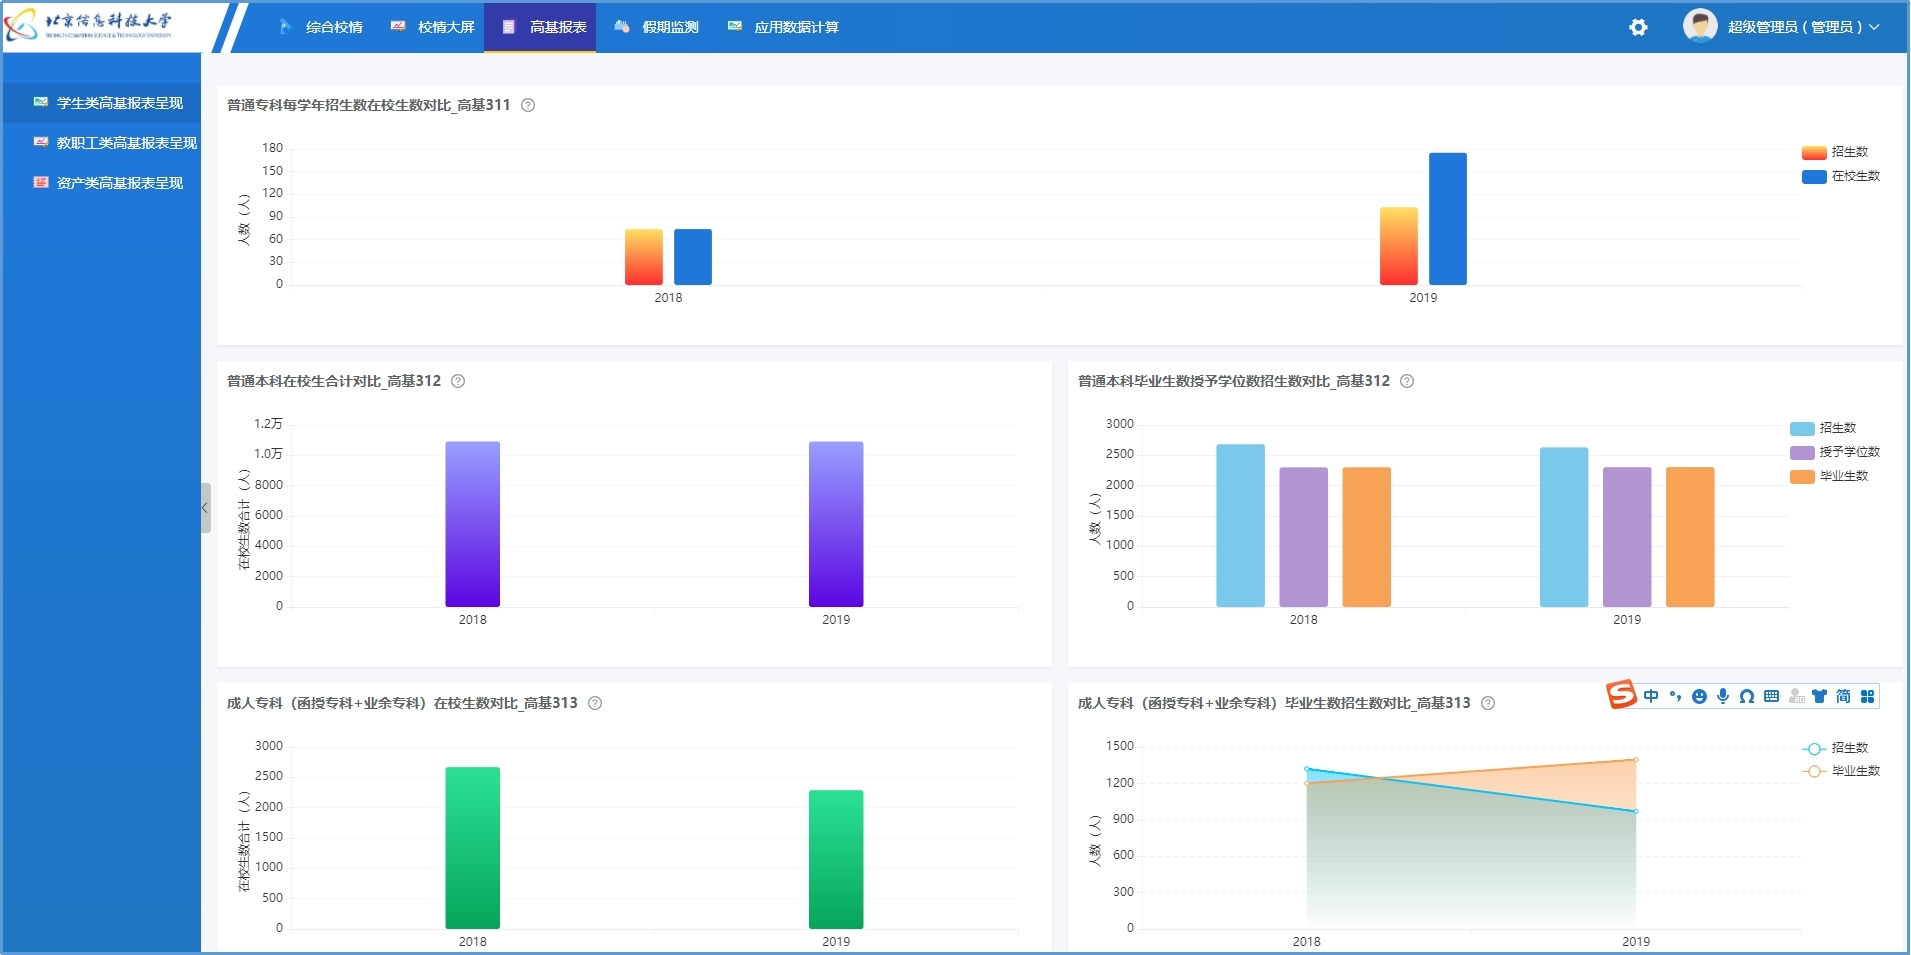The height and width of the screenshot is (955, 1911).
Task: Toggle 在校生数 legend in the 高基311 chart
Action: point(1841,176)
